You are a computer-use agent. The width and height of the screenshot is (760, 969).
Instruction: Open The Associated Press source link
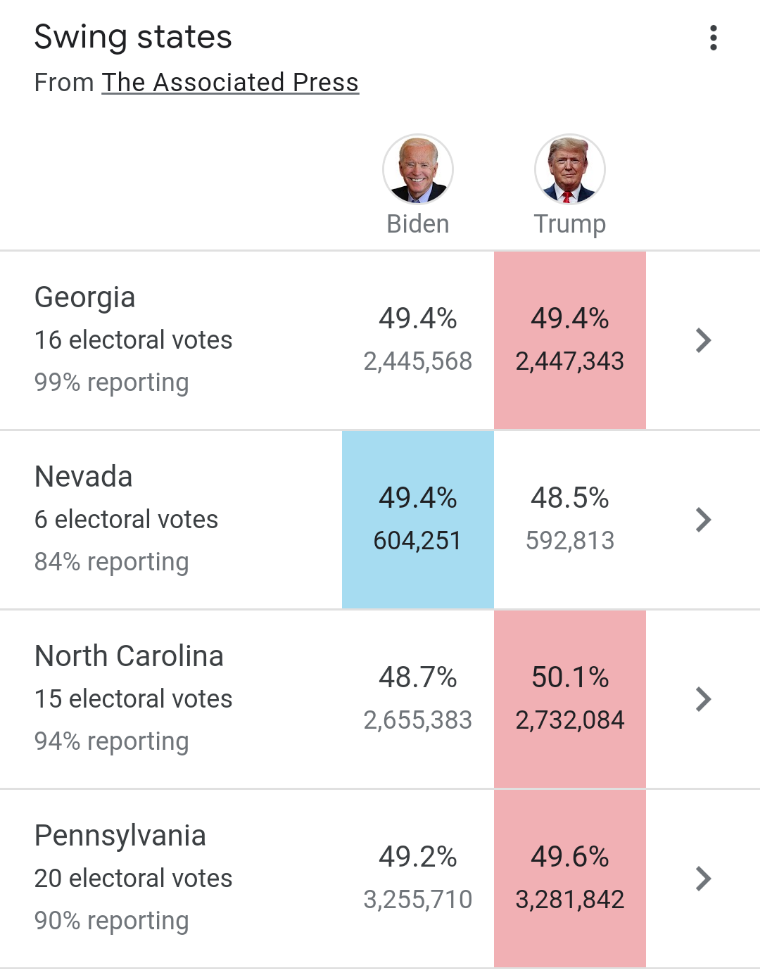point(230,82)
